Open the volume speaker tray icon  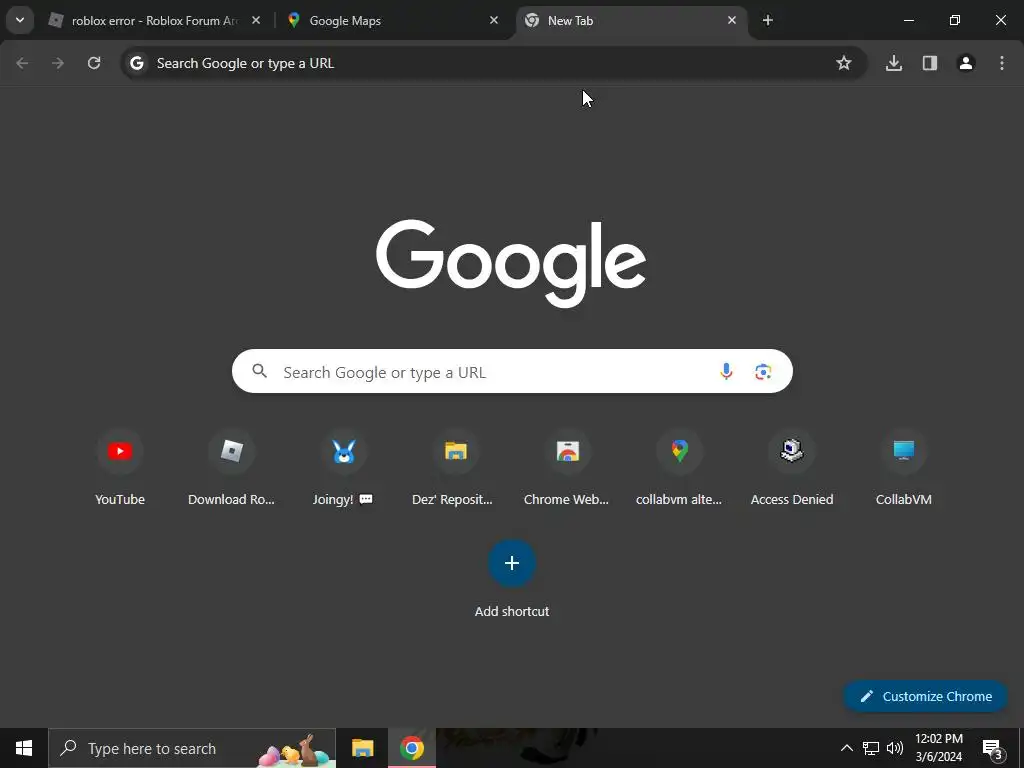[x=895, y=748]
